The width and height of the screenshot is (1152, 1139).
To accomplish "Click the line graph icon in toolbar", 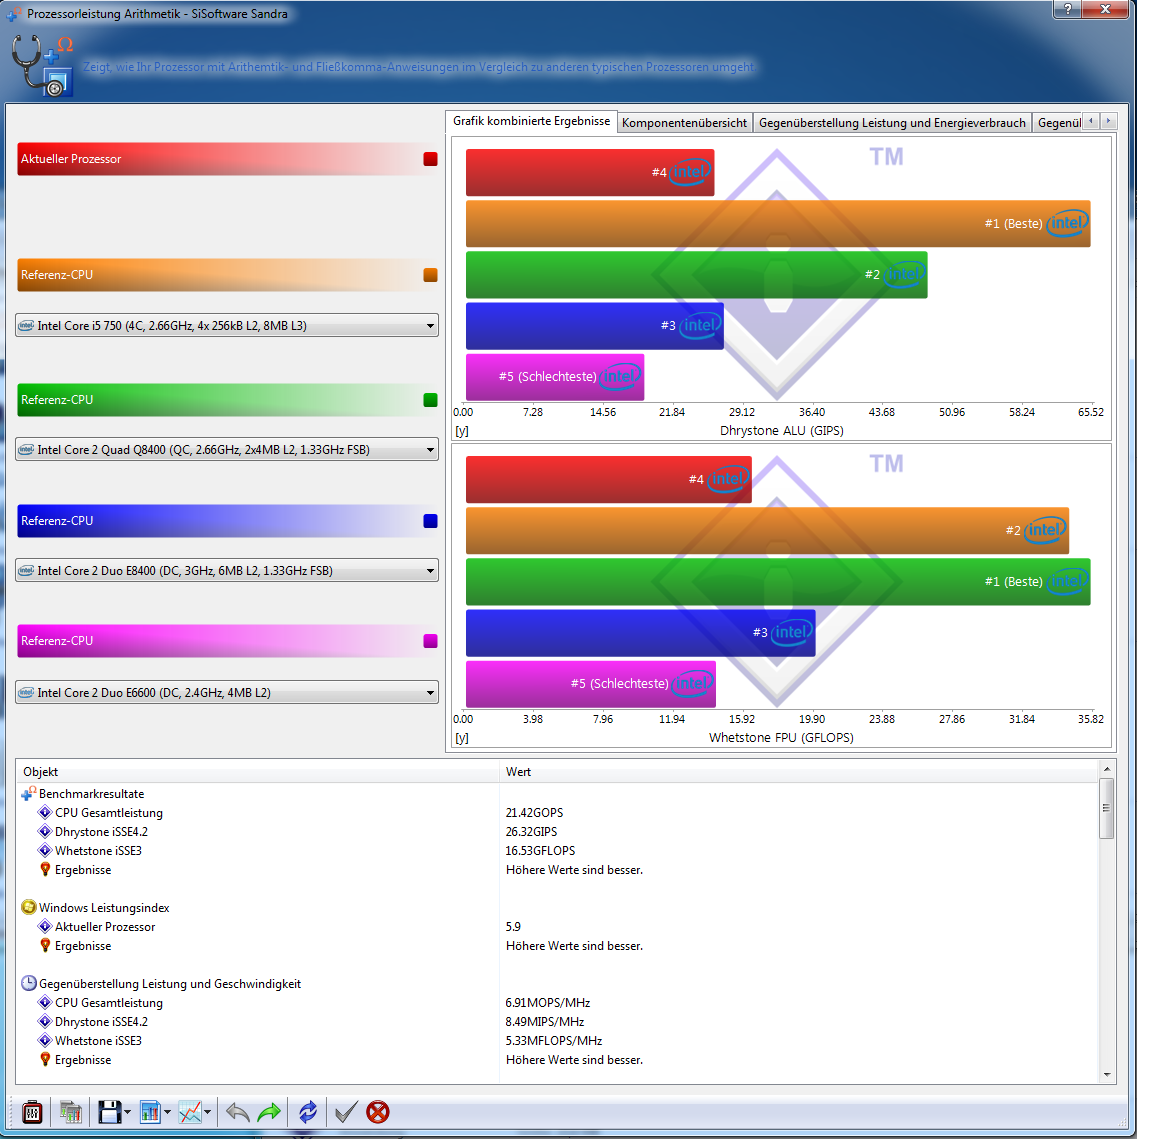I will point(190,1112).
